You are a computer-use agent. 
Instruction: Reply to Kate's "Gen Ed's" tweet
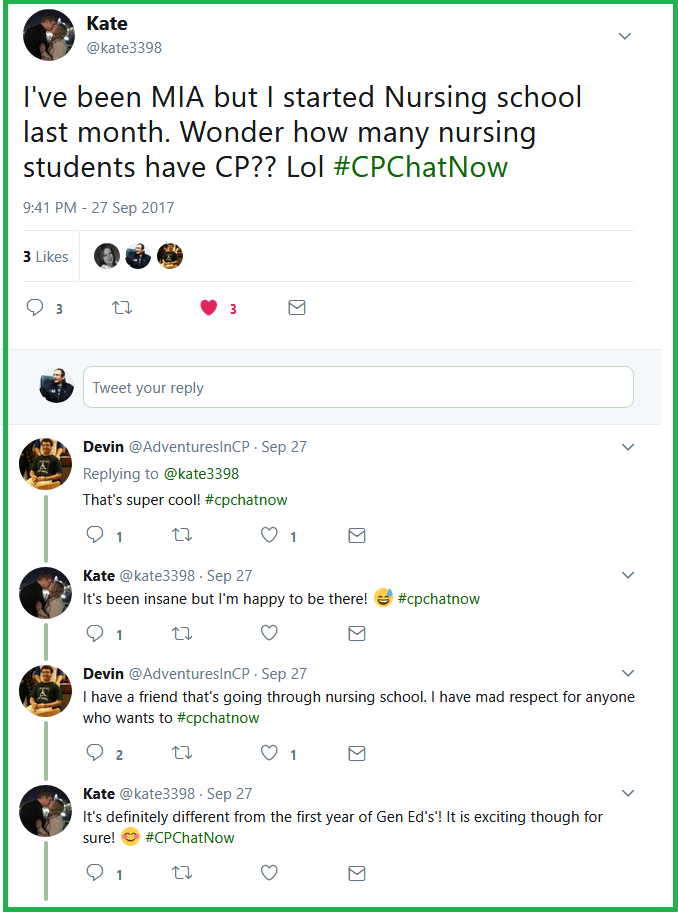click(x=96, y=873)
